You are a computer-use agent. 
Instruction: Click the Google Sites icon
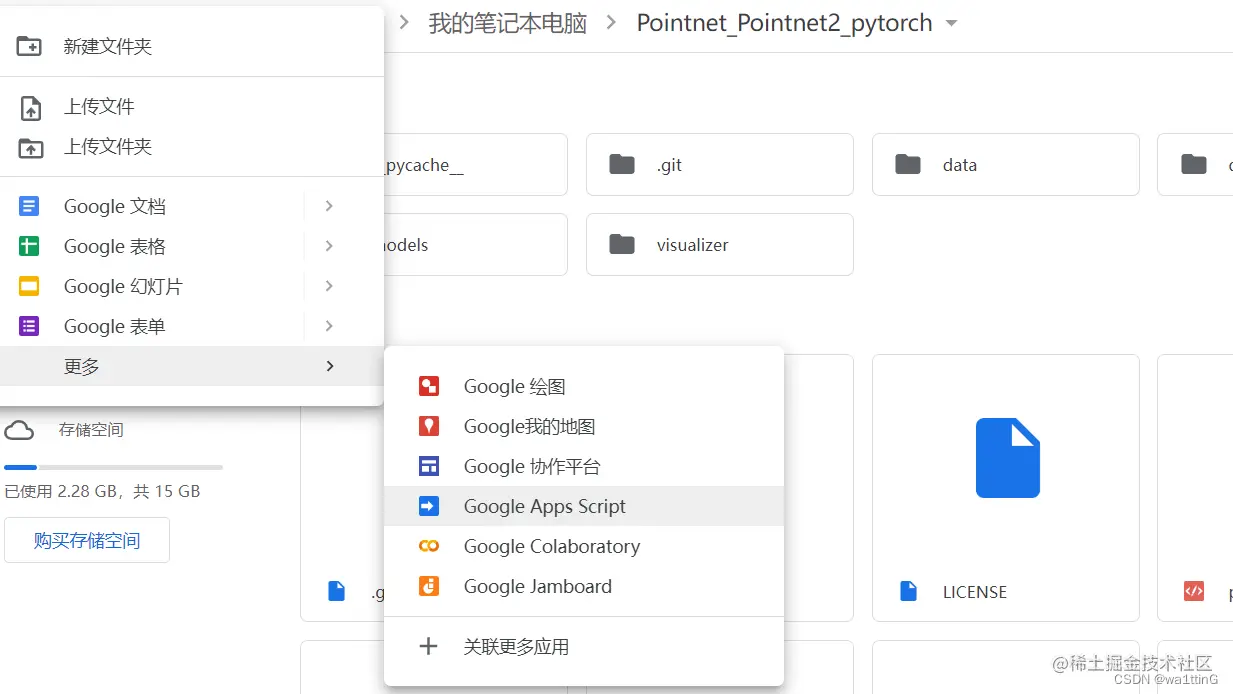pyautogui.click(x=429, y=467)
